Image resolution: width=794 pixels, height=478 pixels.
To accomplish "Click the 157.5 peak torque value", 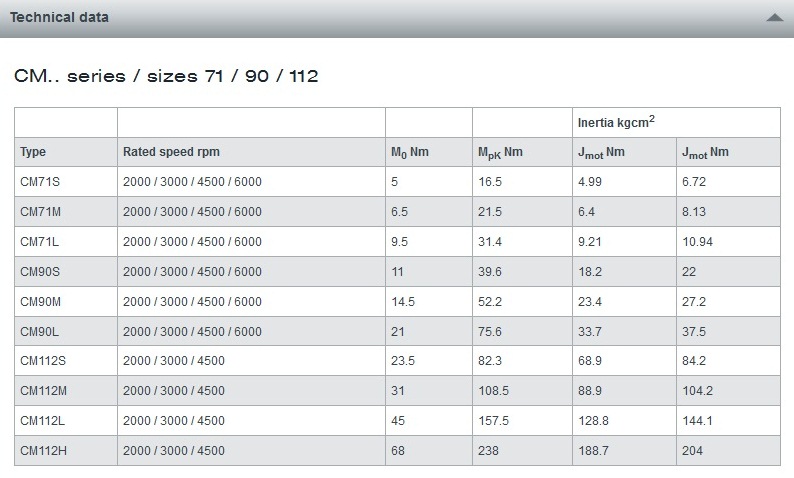I will (x=493, y=420).
